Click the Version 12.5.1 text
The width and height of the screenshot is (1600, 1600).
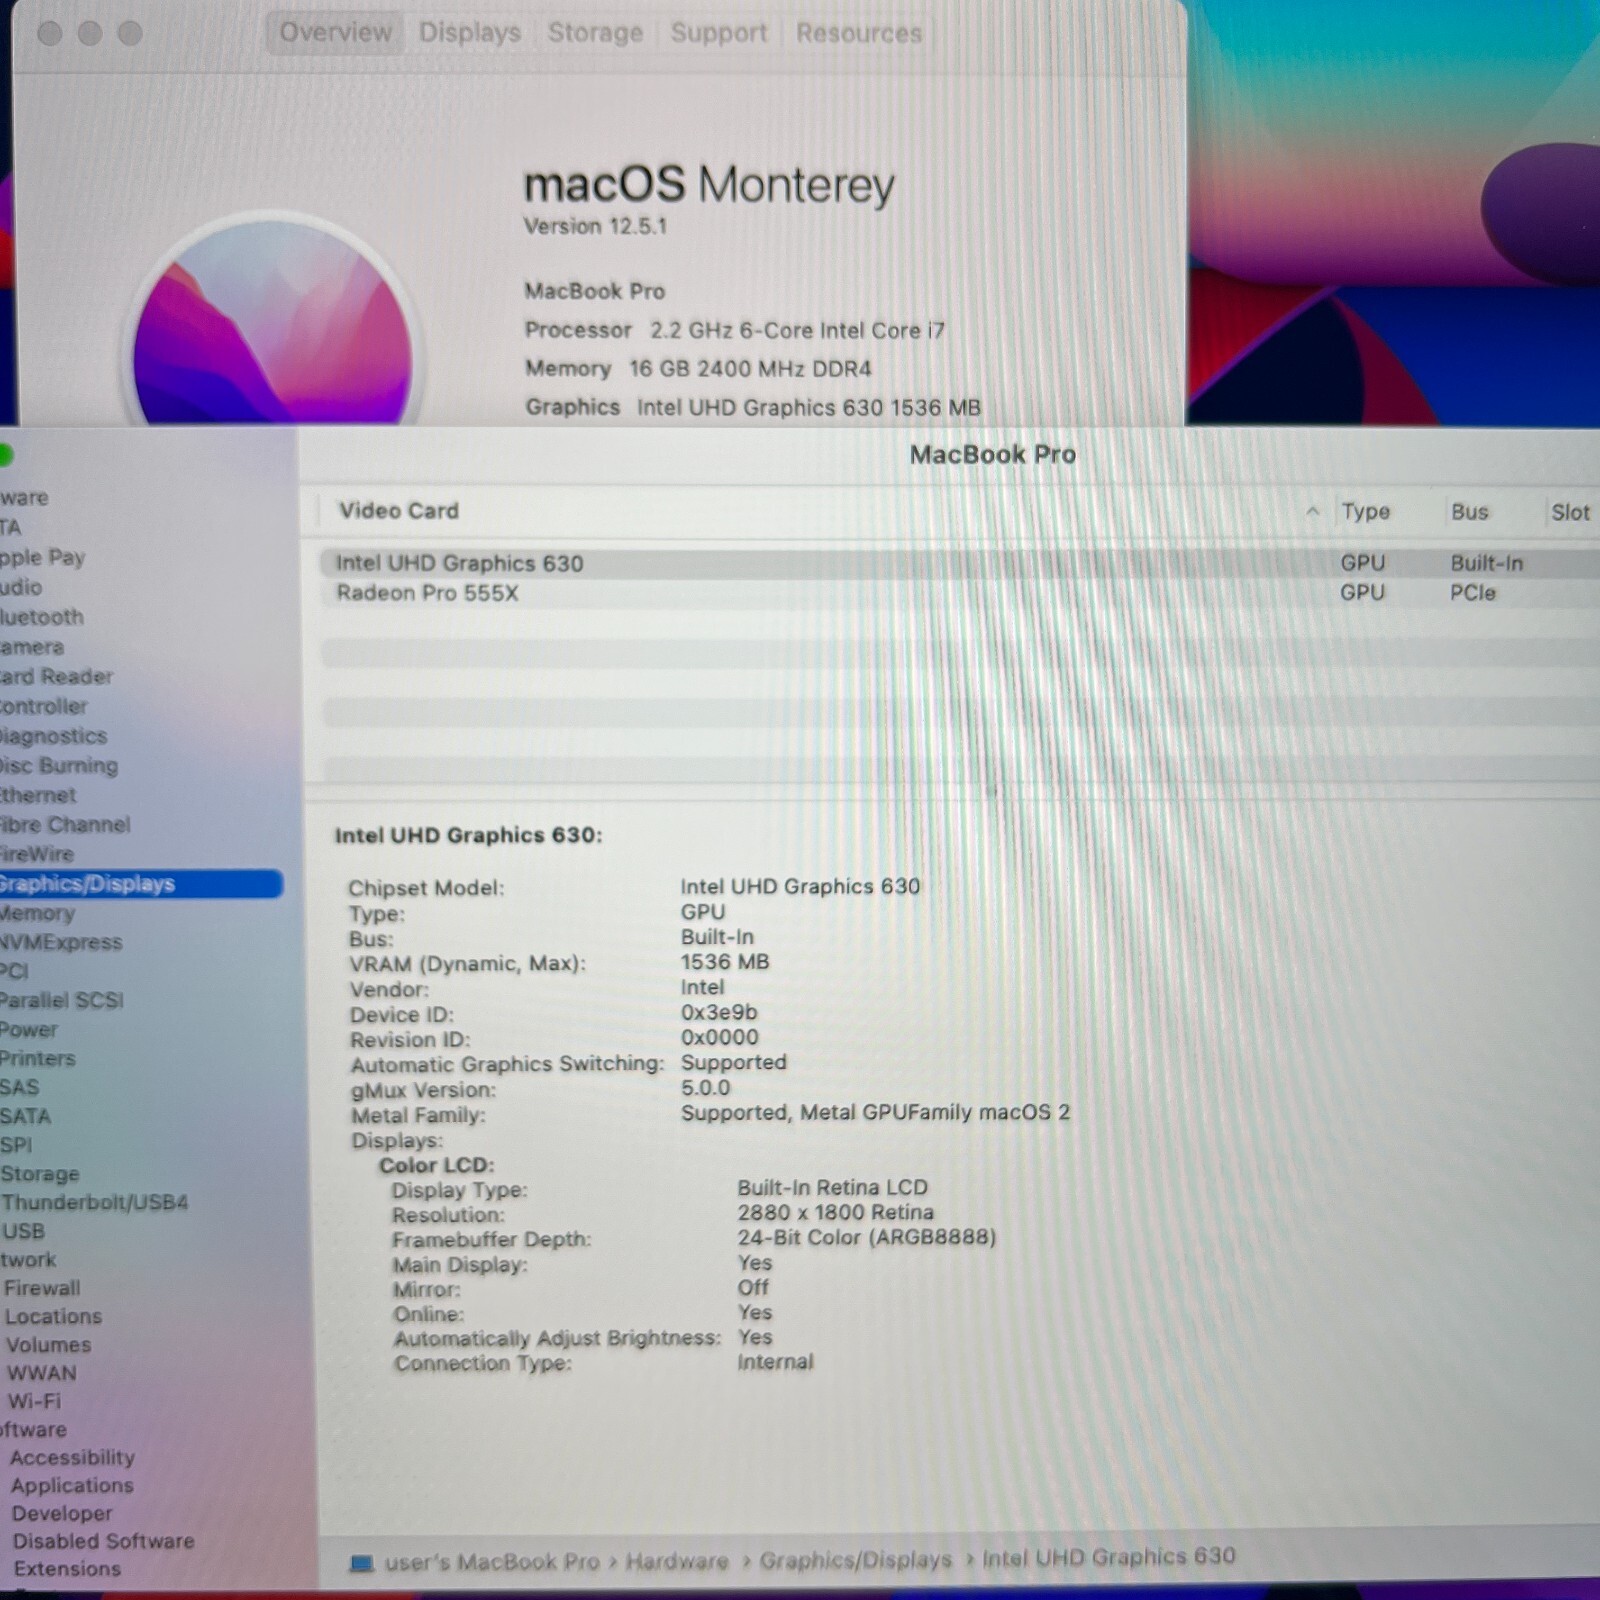click(x=595, y=226)
